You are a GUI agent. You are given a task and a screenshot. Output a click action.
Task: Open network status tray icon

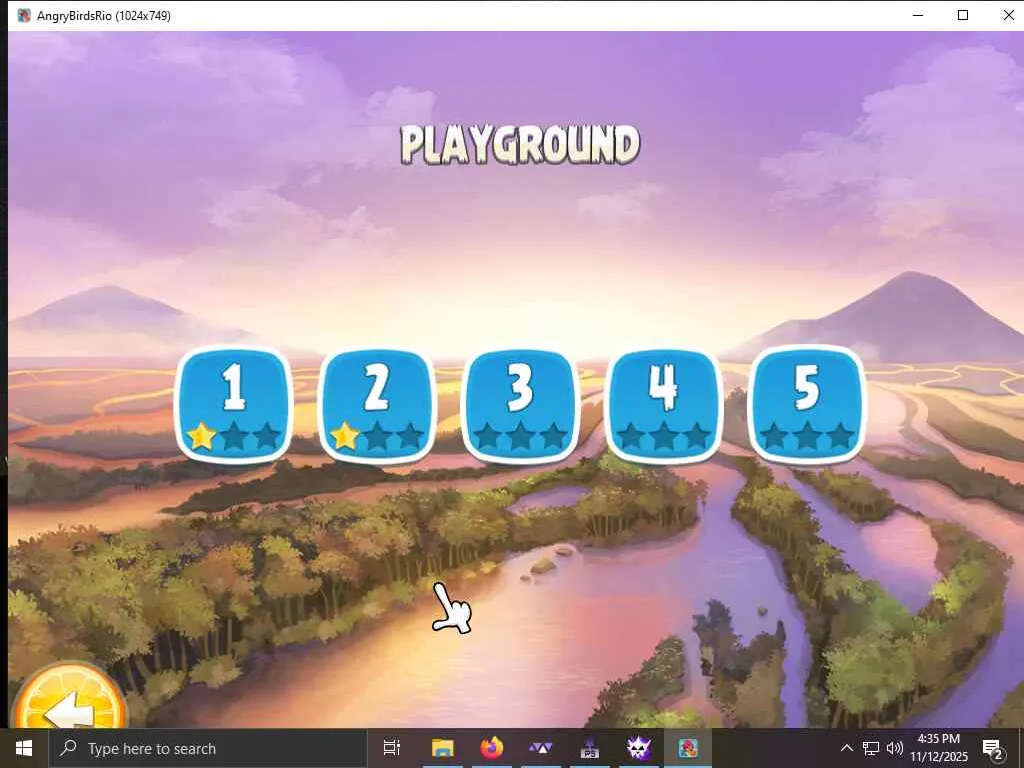pyautogui.click(x=871, y=748)
